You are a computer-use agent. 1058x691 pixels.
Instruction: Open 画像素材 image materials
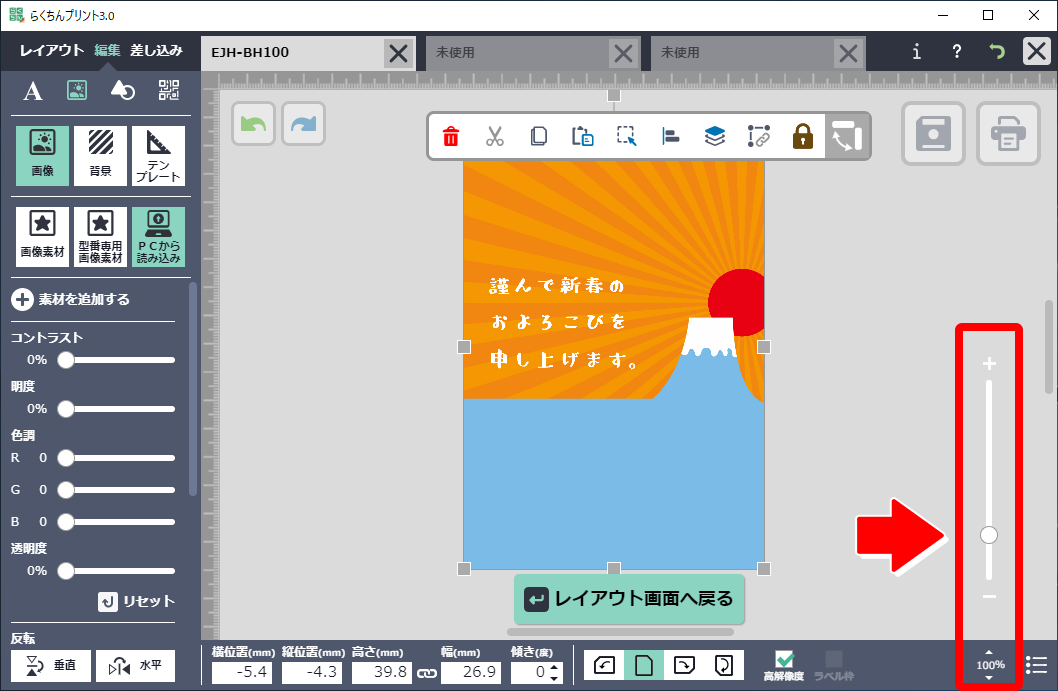tap(43, 237)
